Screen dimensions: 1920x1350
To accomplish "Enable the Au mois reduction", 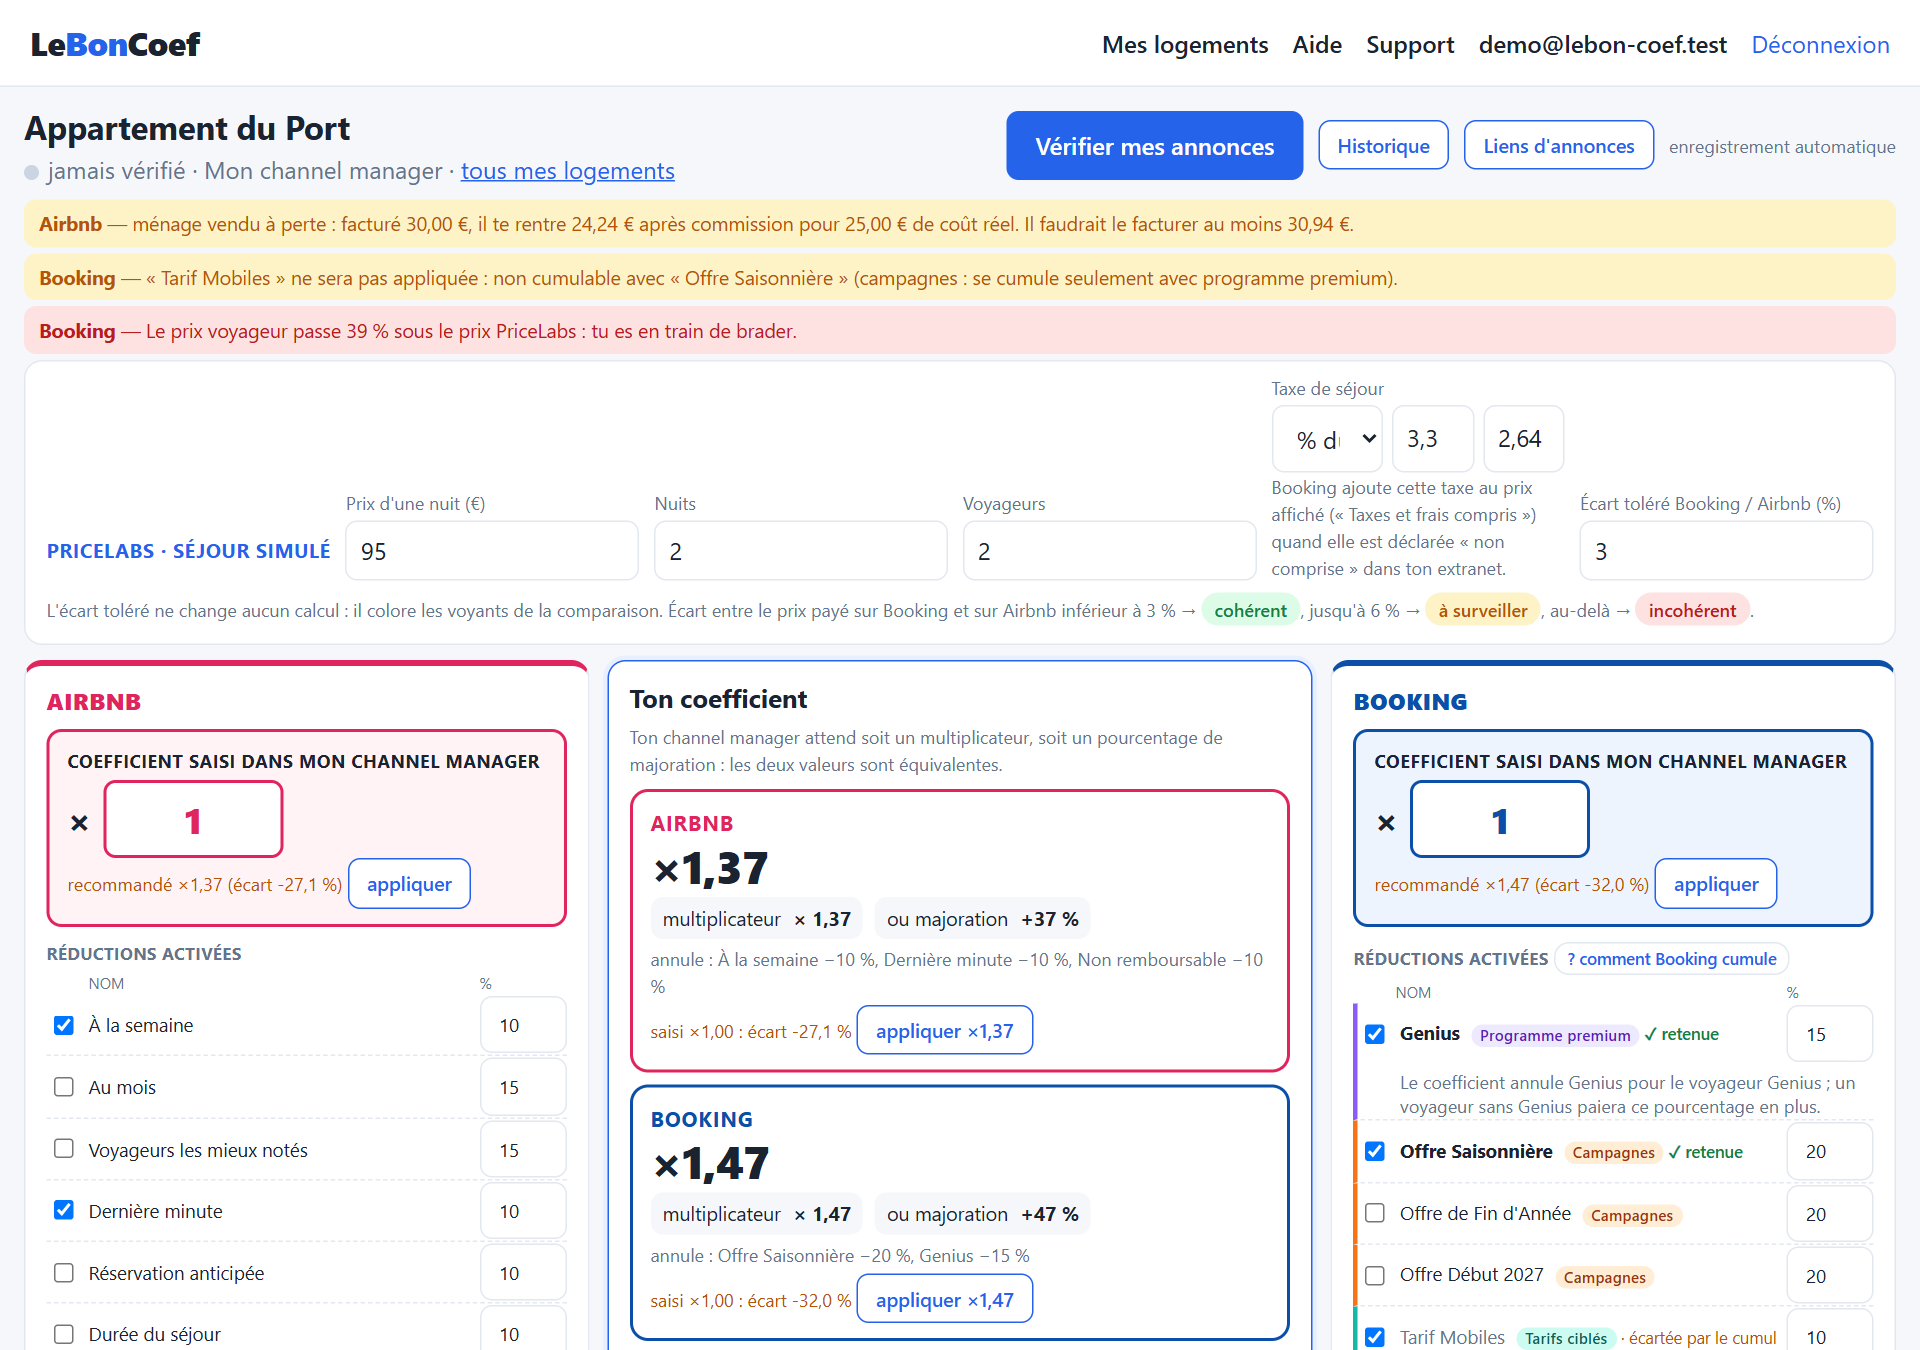I will tap(64, 1087).
